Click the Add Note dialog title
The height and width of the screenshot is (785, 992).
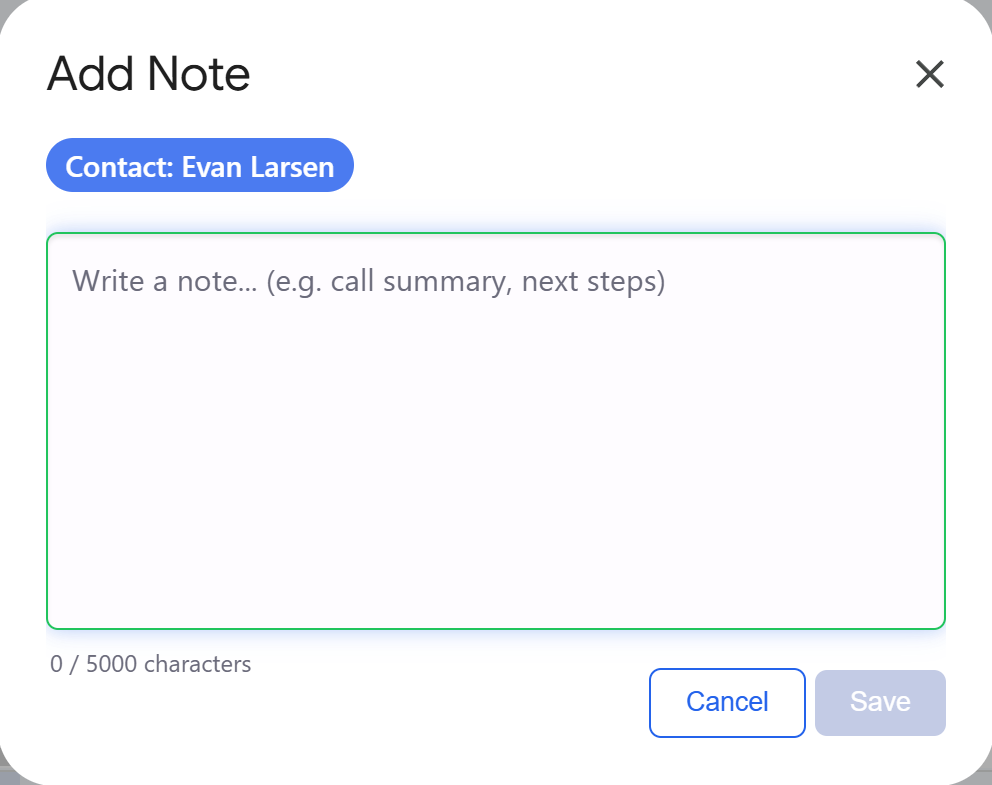click(x=147, y=74)
